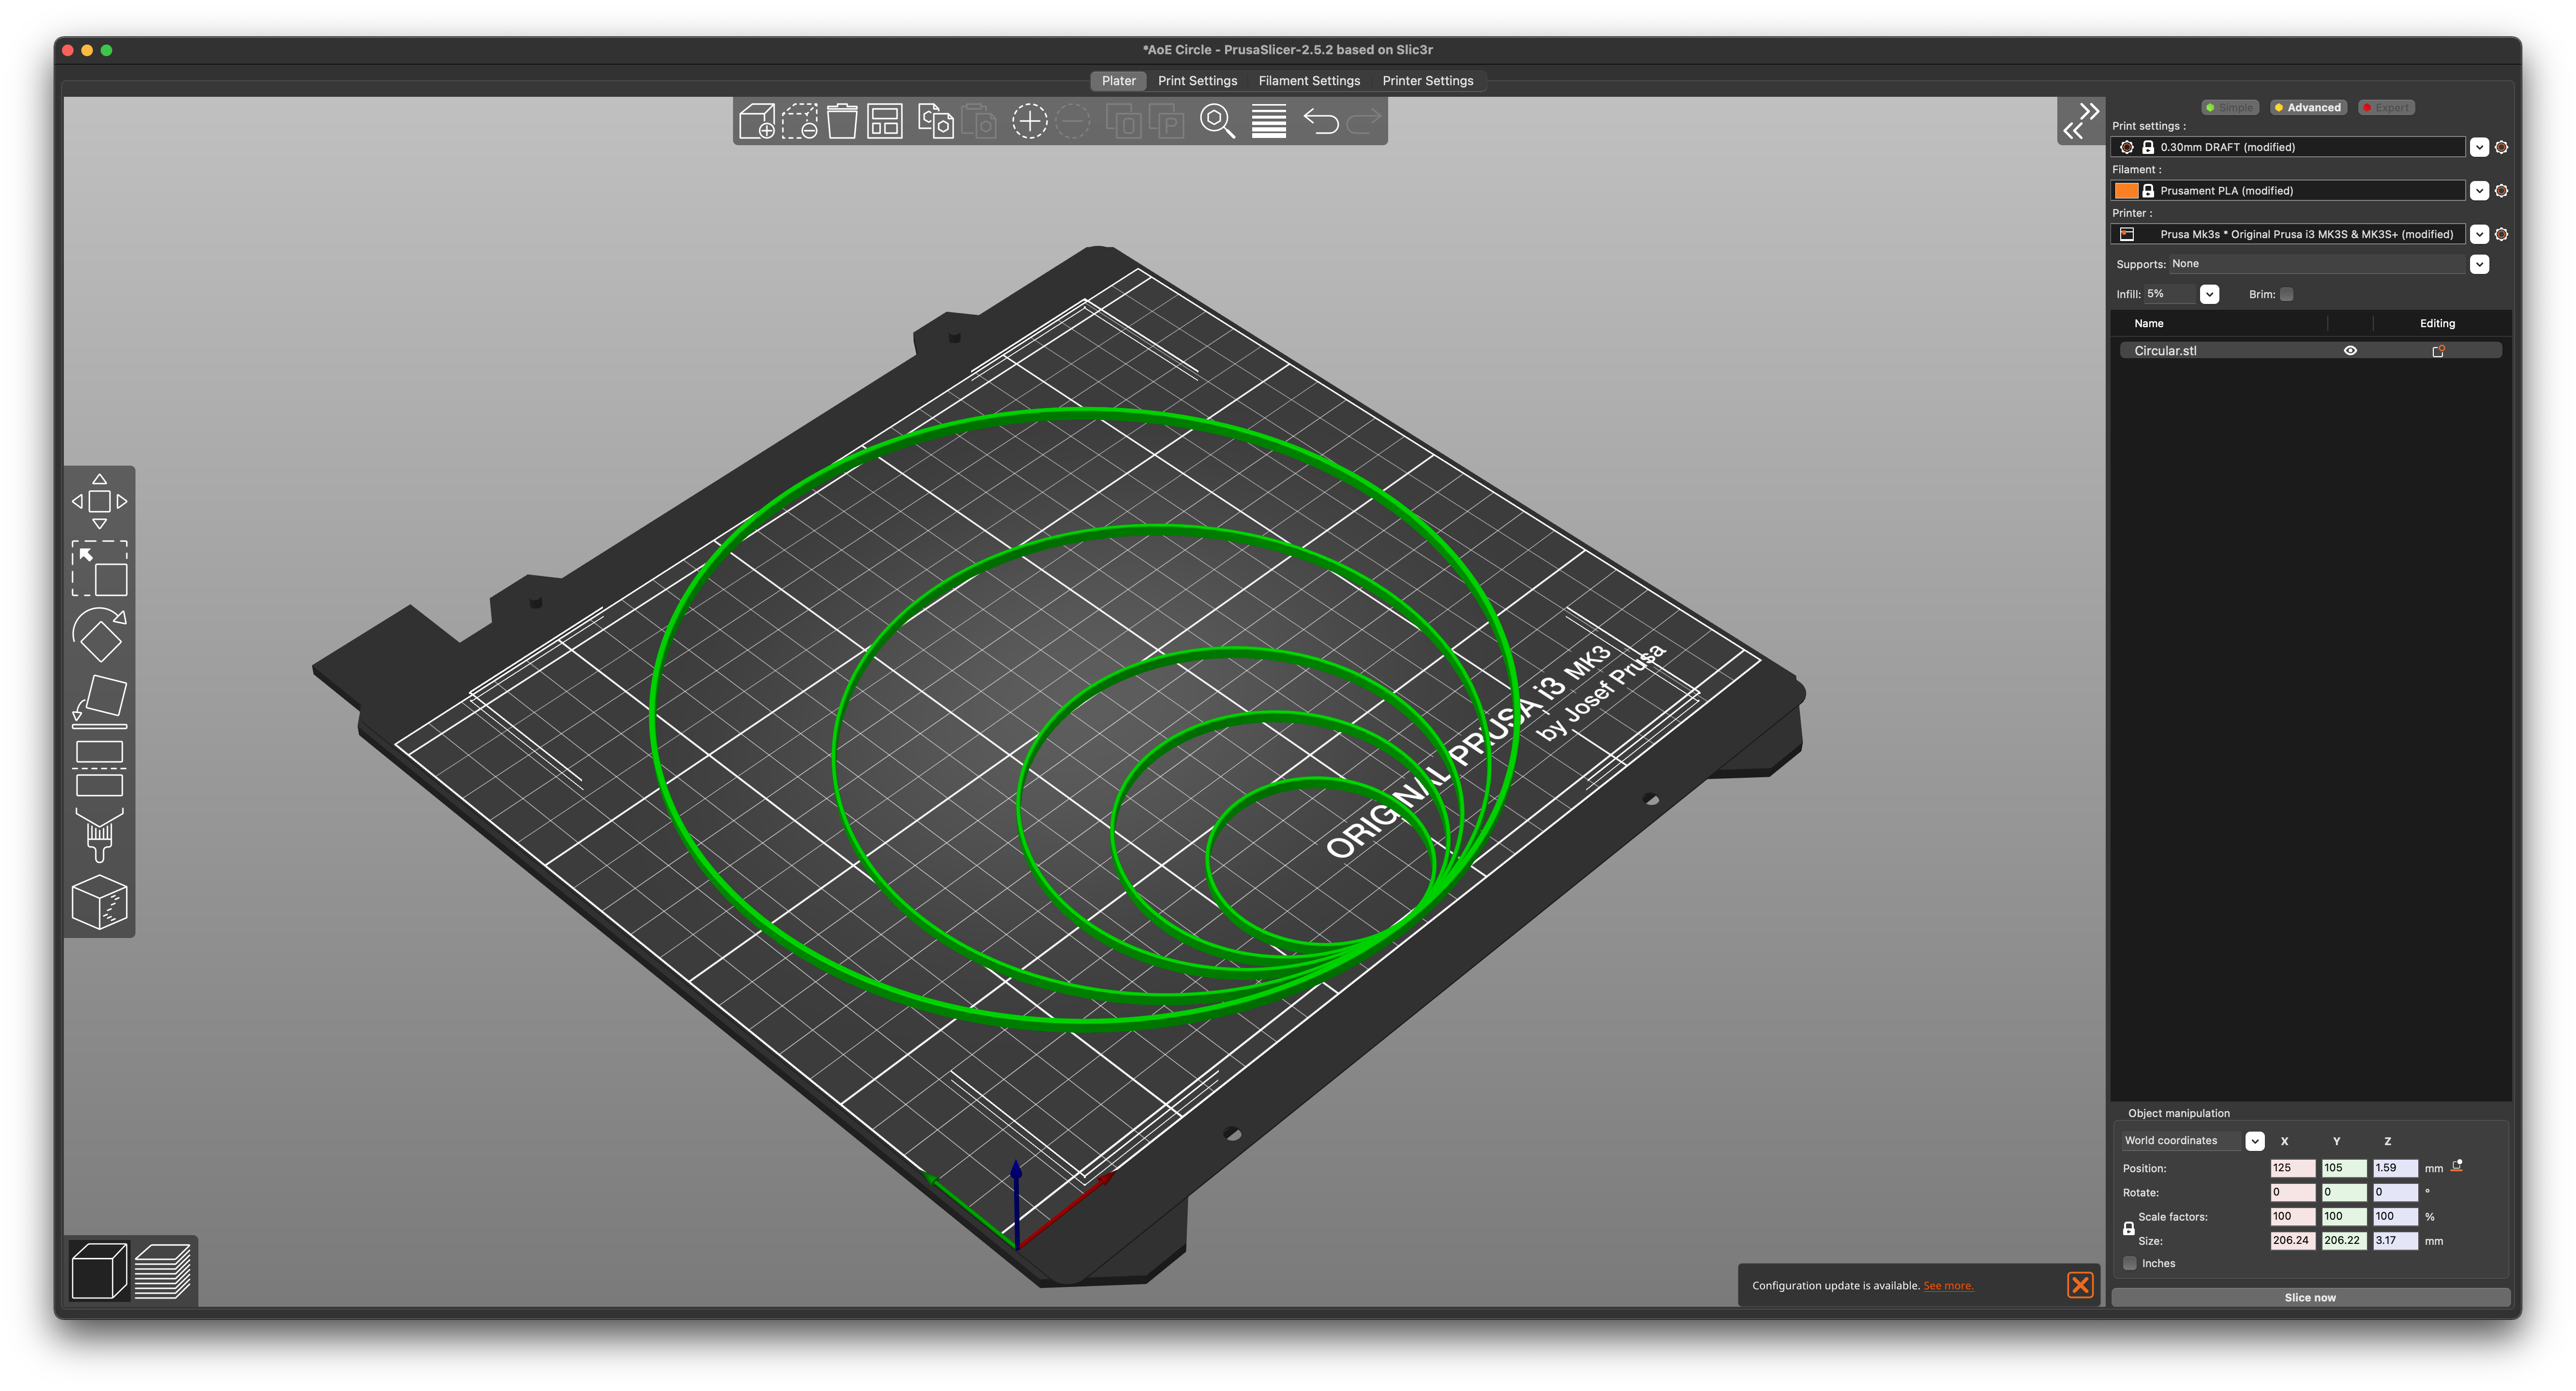Switch to the 3D editor view
2576x1391 pixels.
pyautogui.click(x=99, y=1271)
